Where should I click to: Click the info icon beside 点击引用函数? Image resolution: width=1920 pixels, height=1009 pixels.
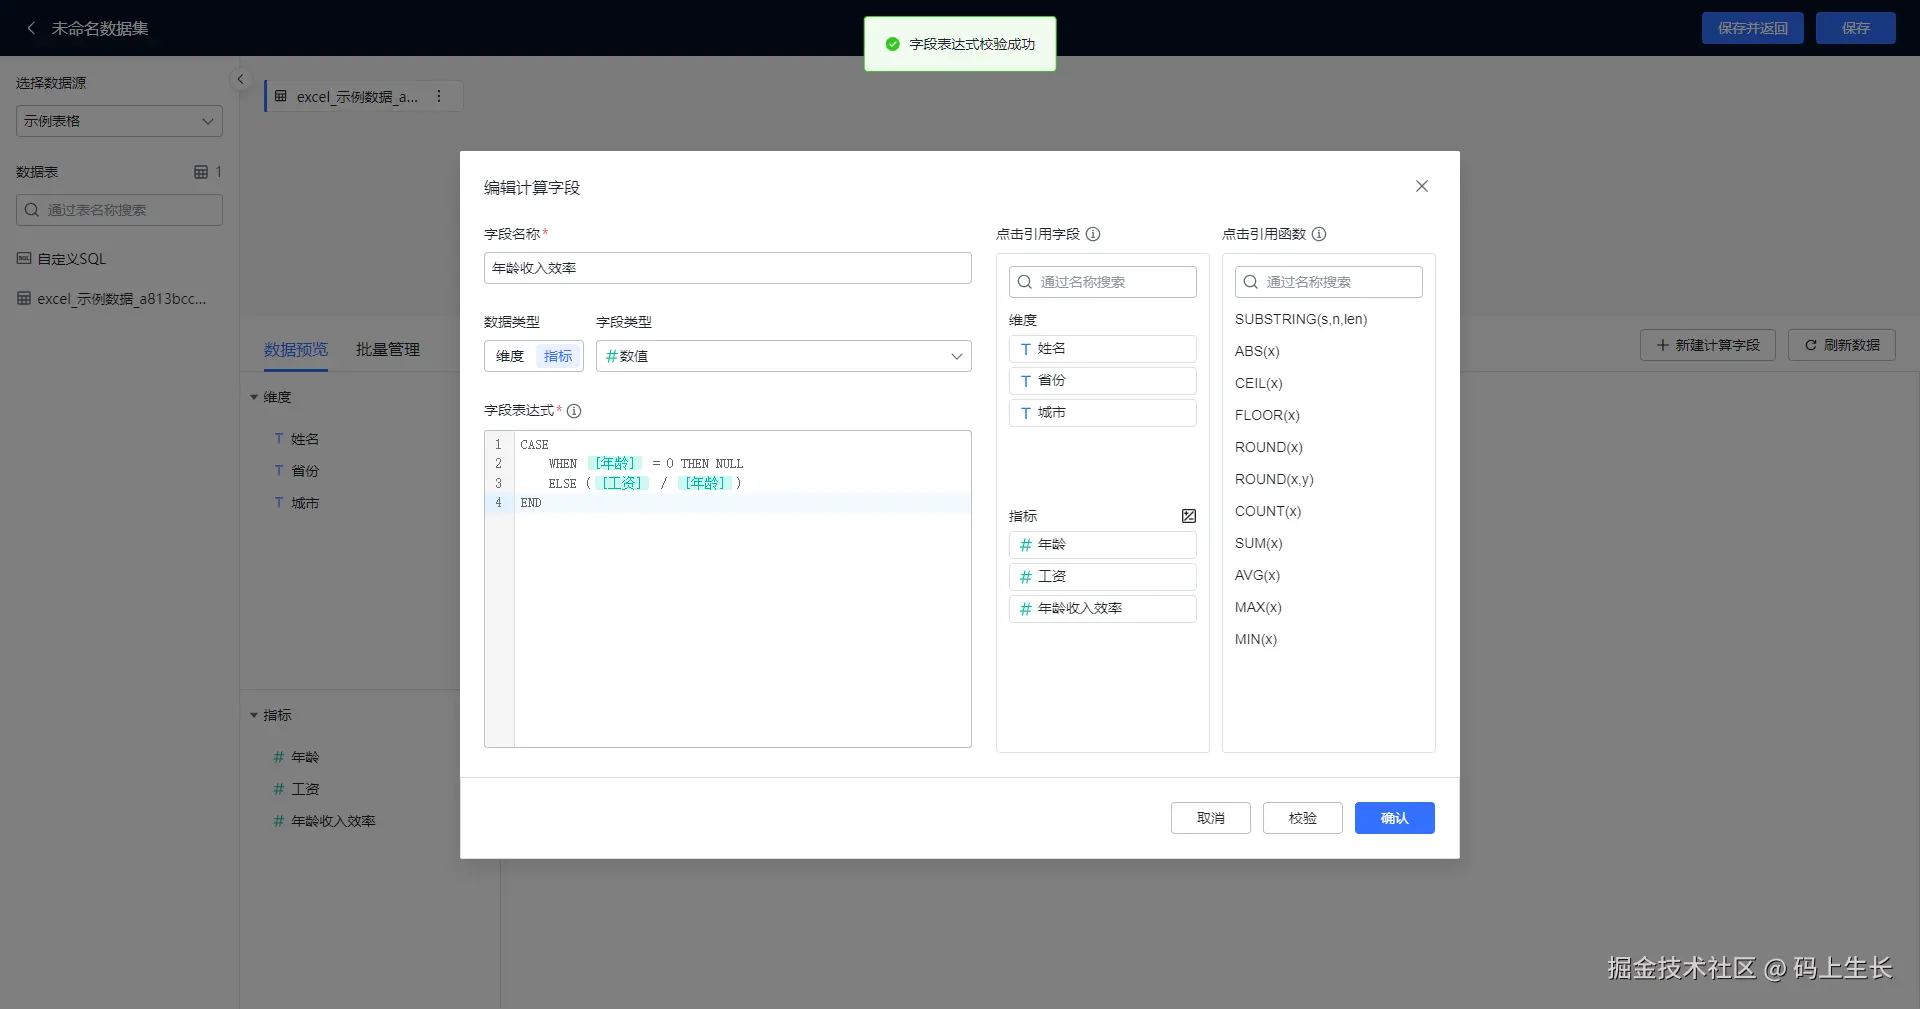point(1319,234)
